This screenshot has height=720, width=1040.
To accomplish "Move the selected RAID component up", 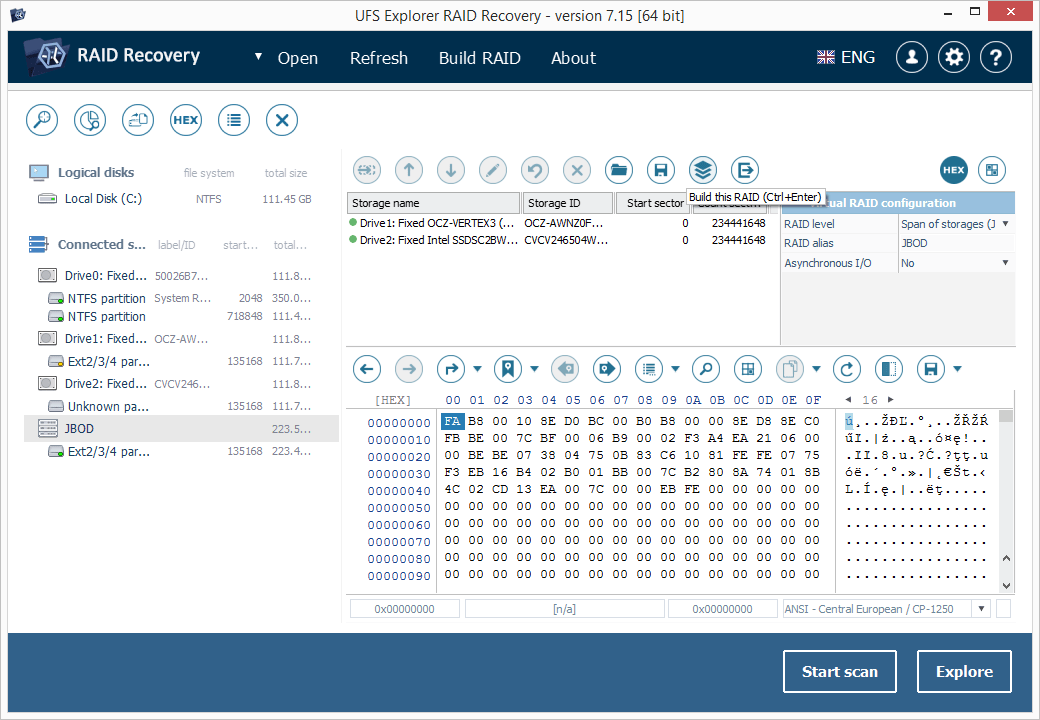I will coord(409,170).
